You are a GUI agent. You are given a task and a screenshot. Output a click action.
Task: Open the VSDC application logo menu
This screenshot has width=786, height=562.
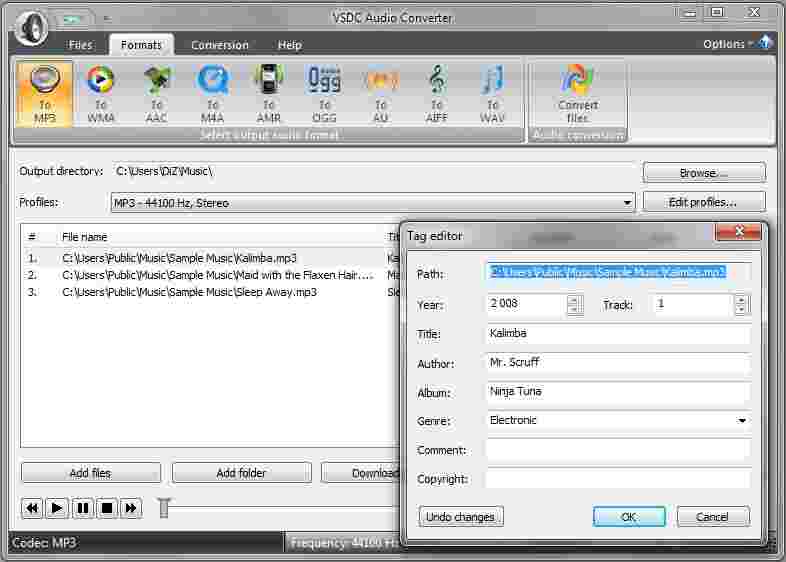(x=31, y=28)
